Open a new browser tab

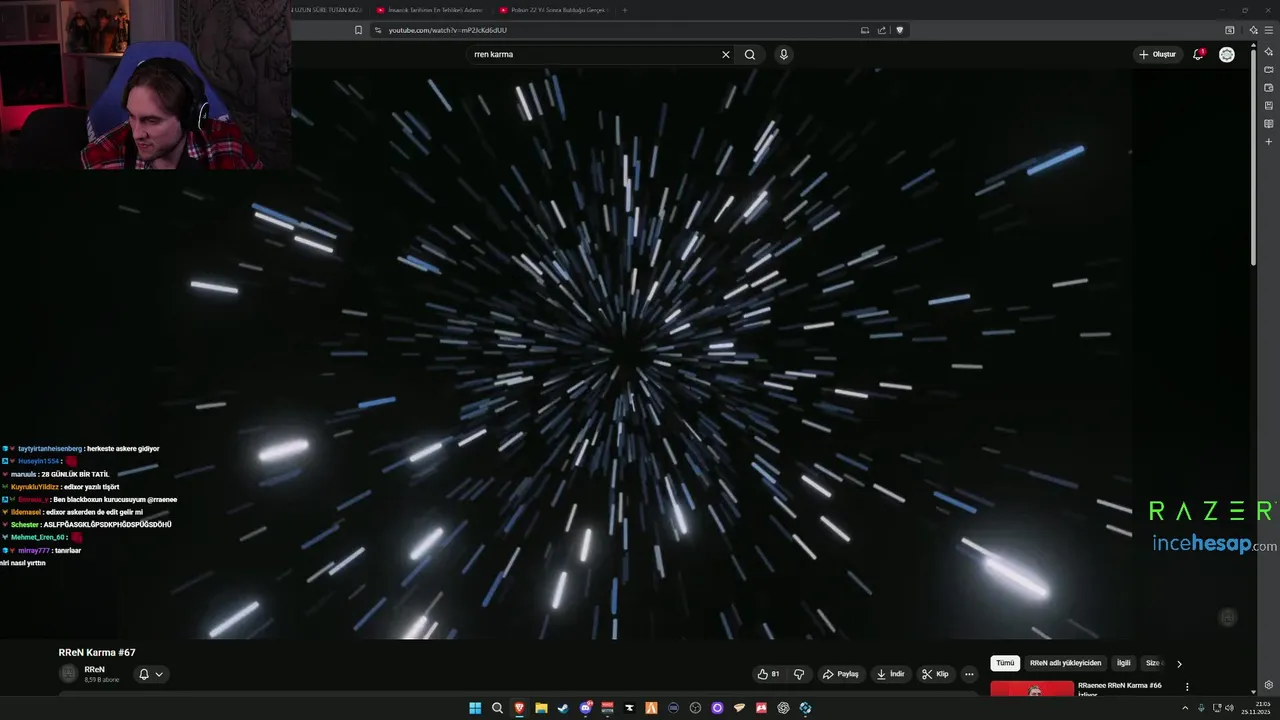click(625, 10)
